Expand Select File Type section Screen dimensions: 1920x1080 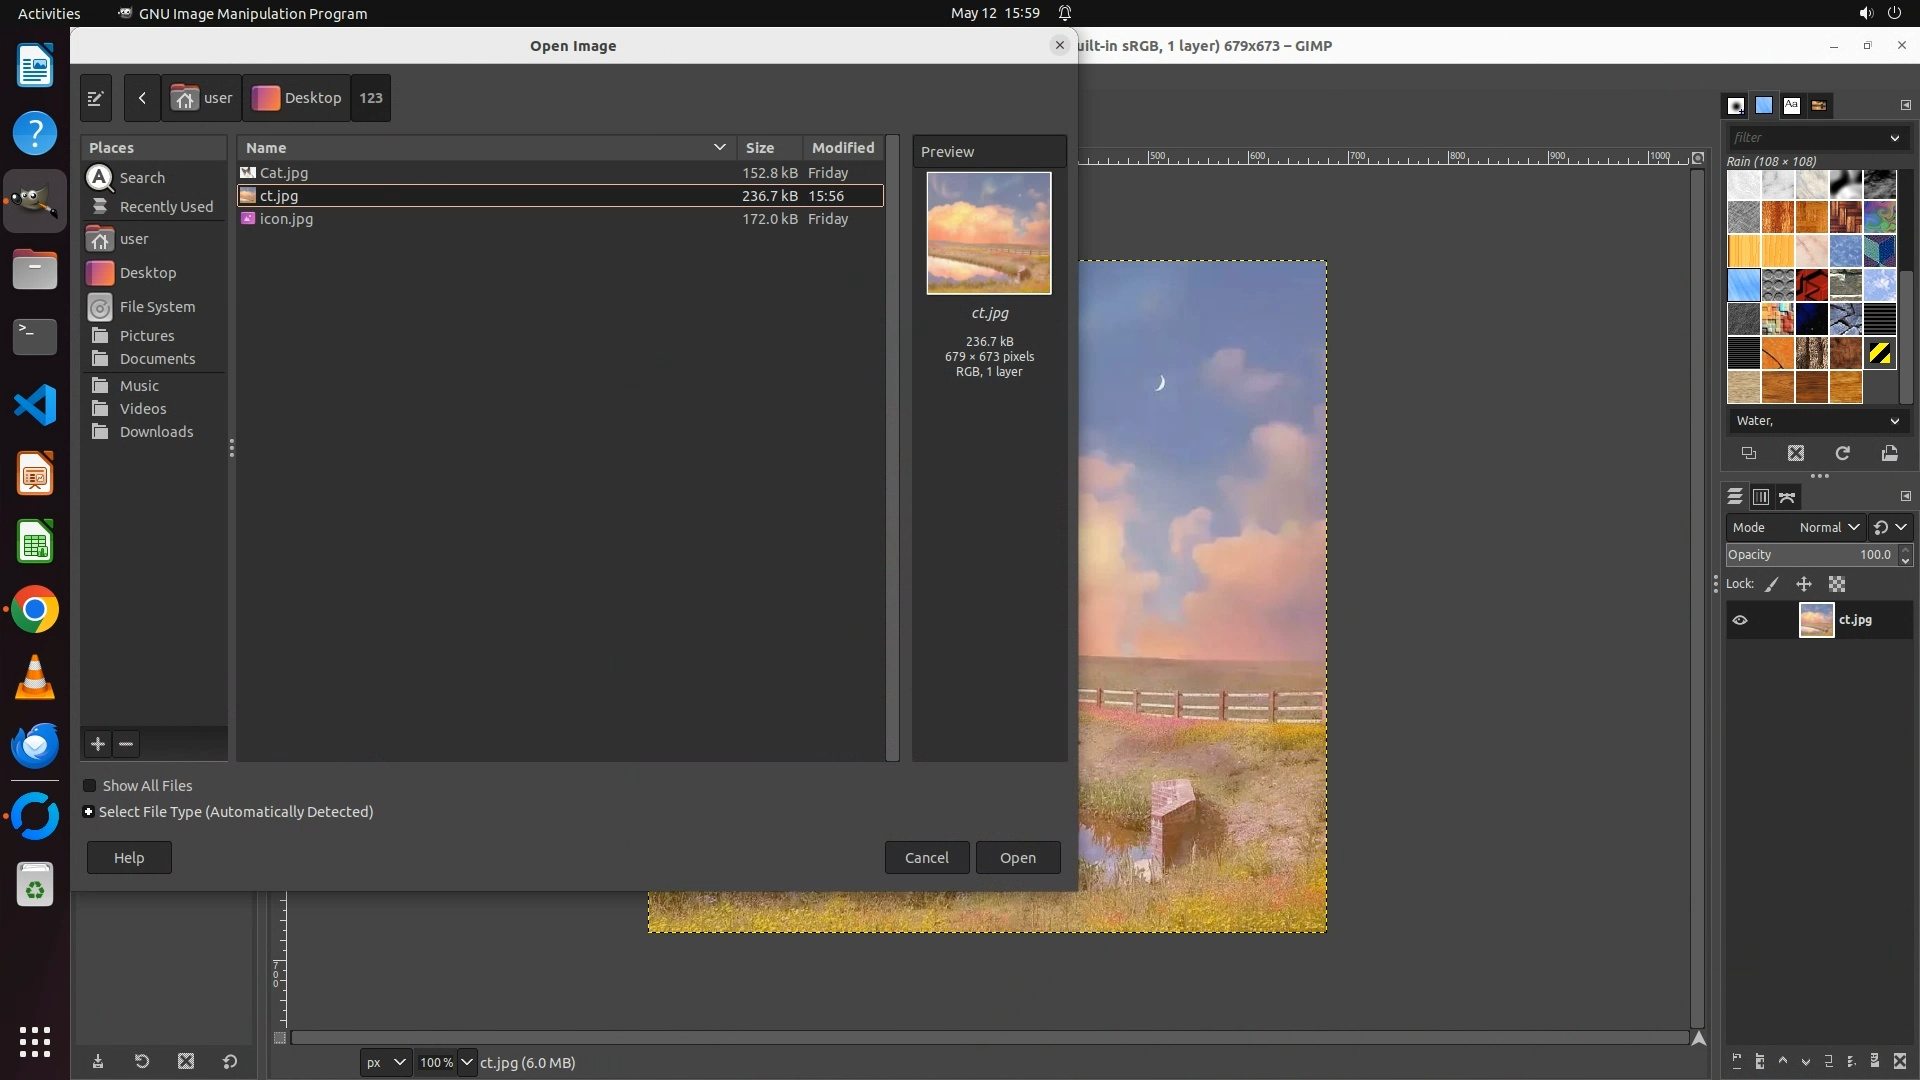(89, 812)
